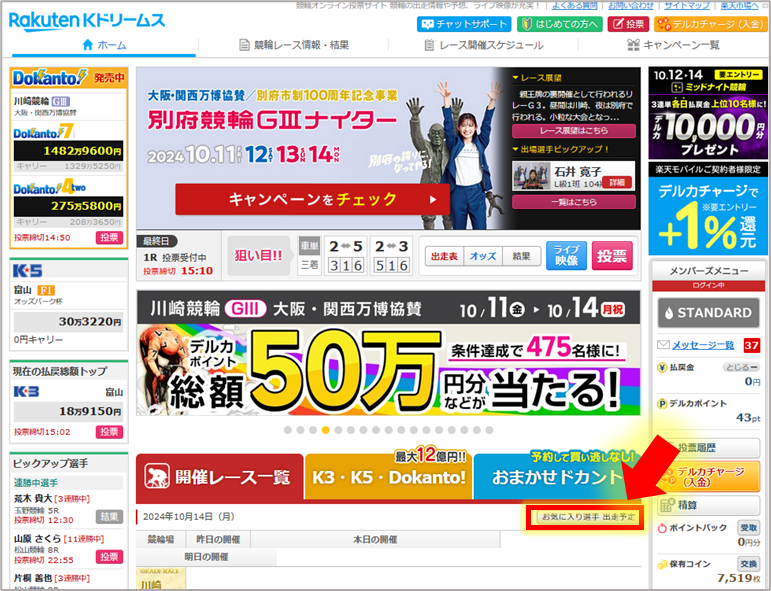Click the 川崎競輪 50万 campaign banner
This screenshot has width=771, height=591.
[388, 353]
